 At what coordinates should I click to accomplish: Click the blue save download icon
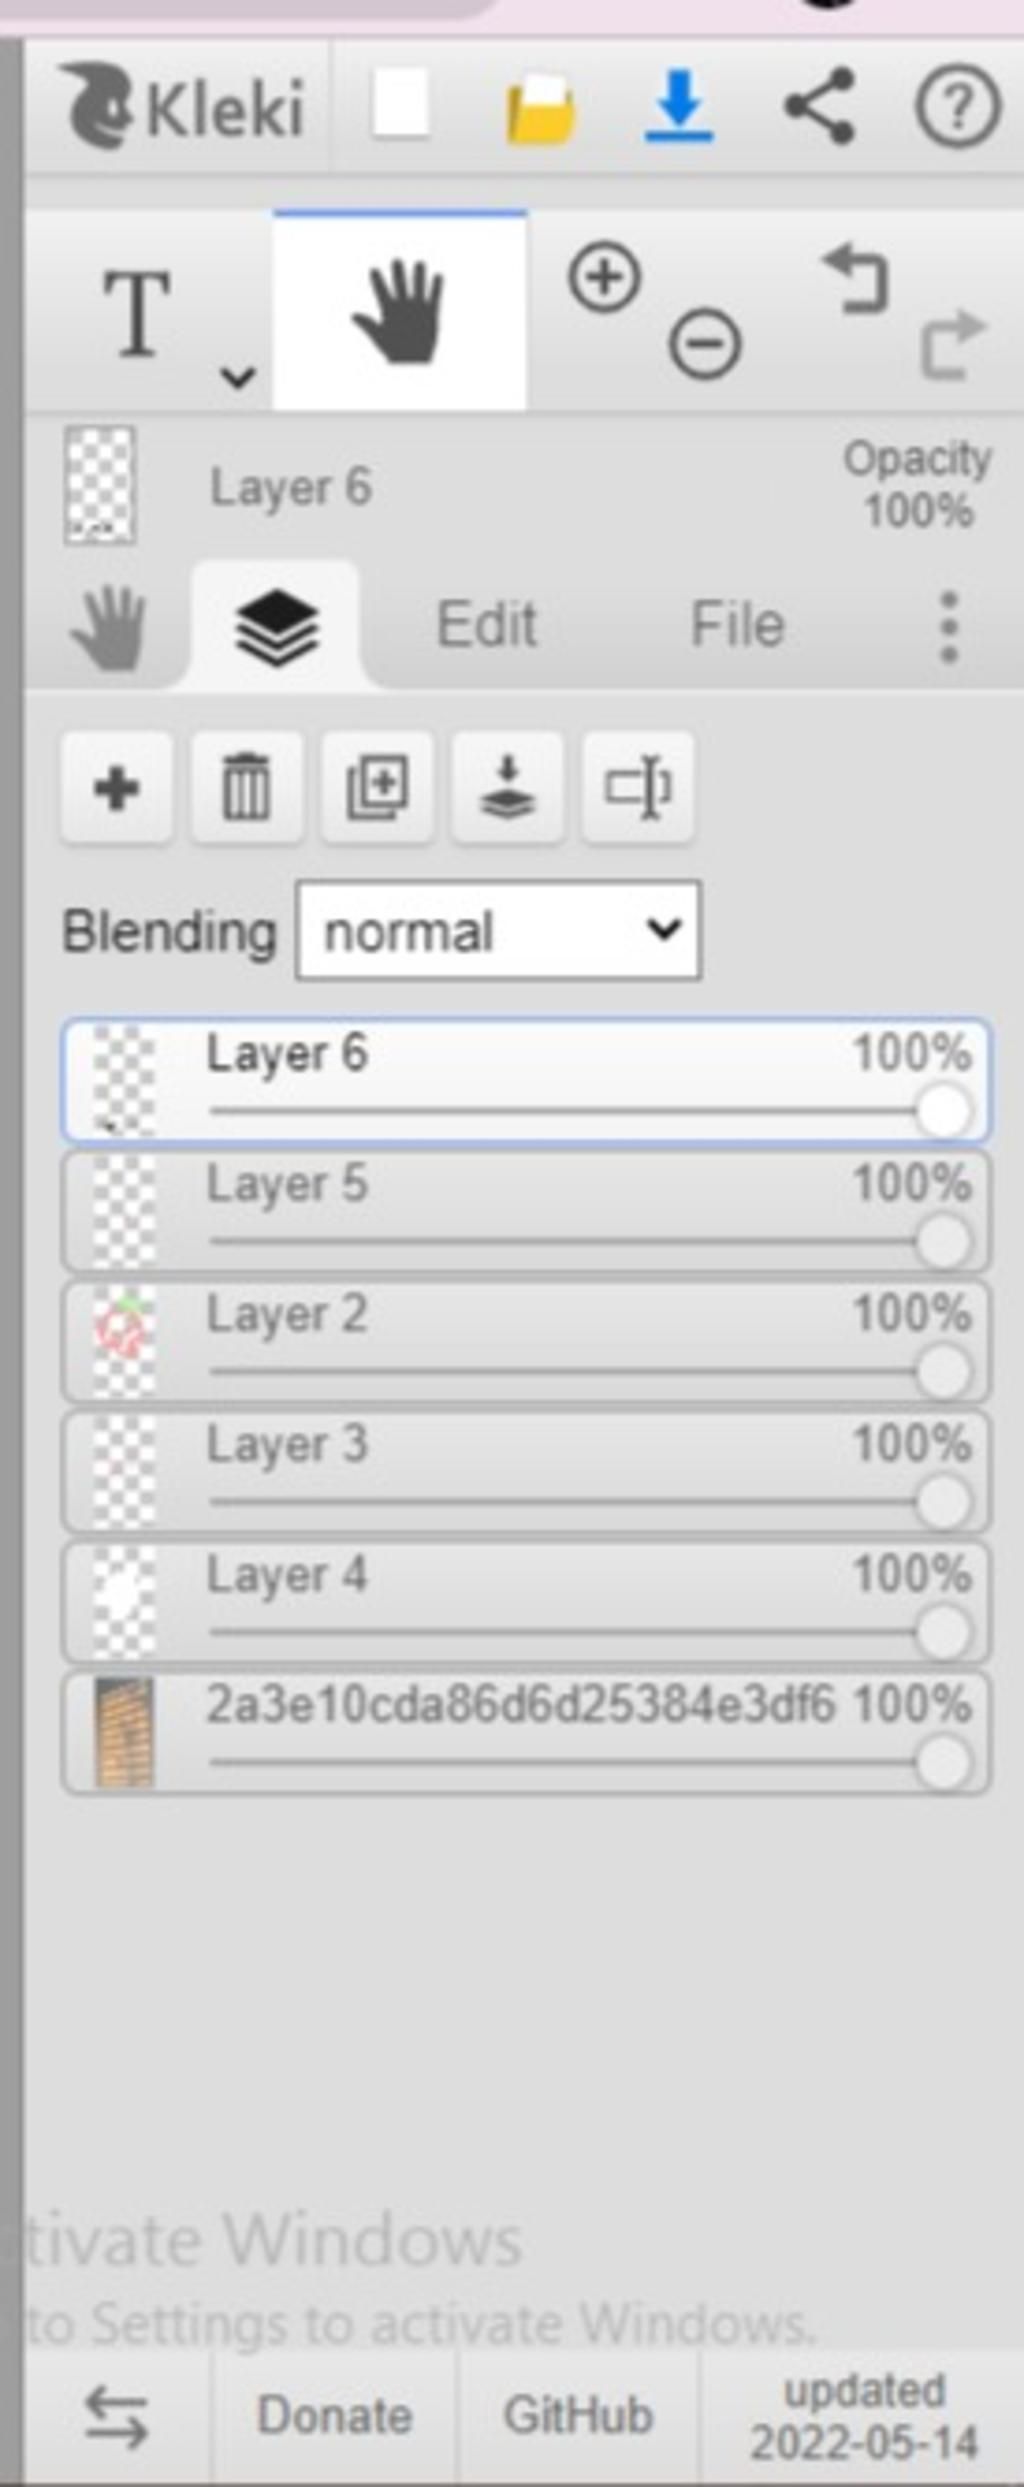pos(679,105)
